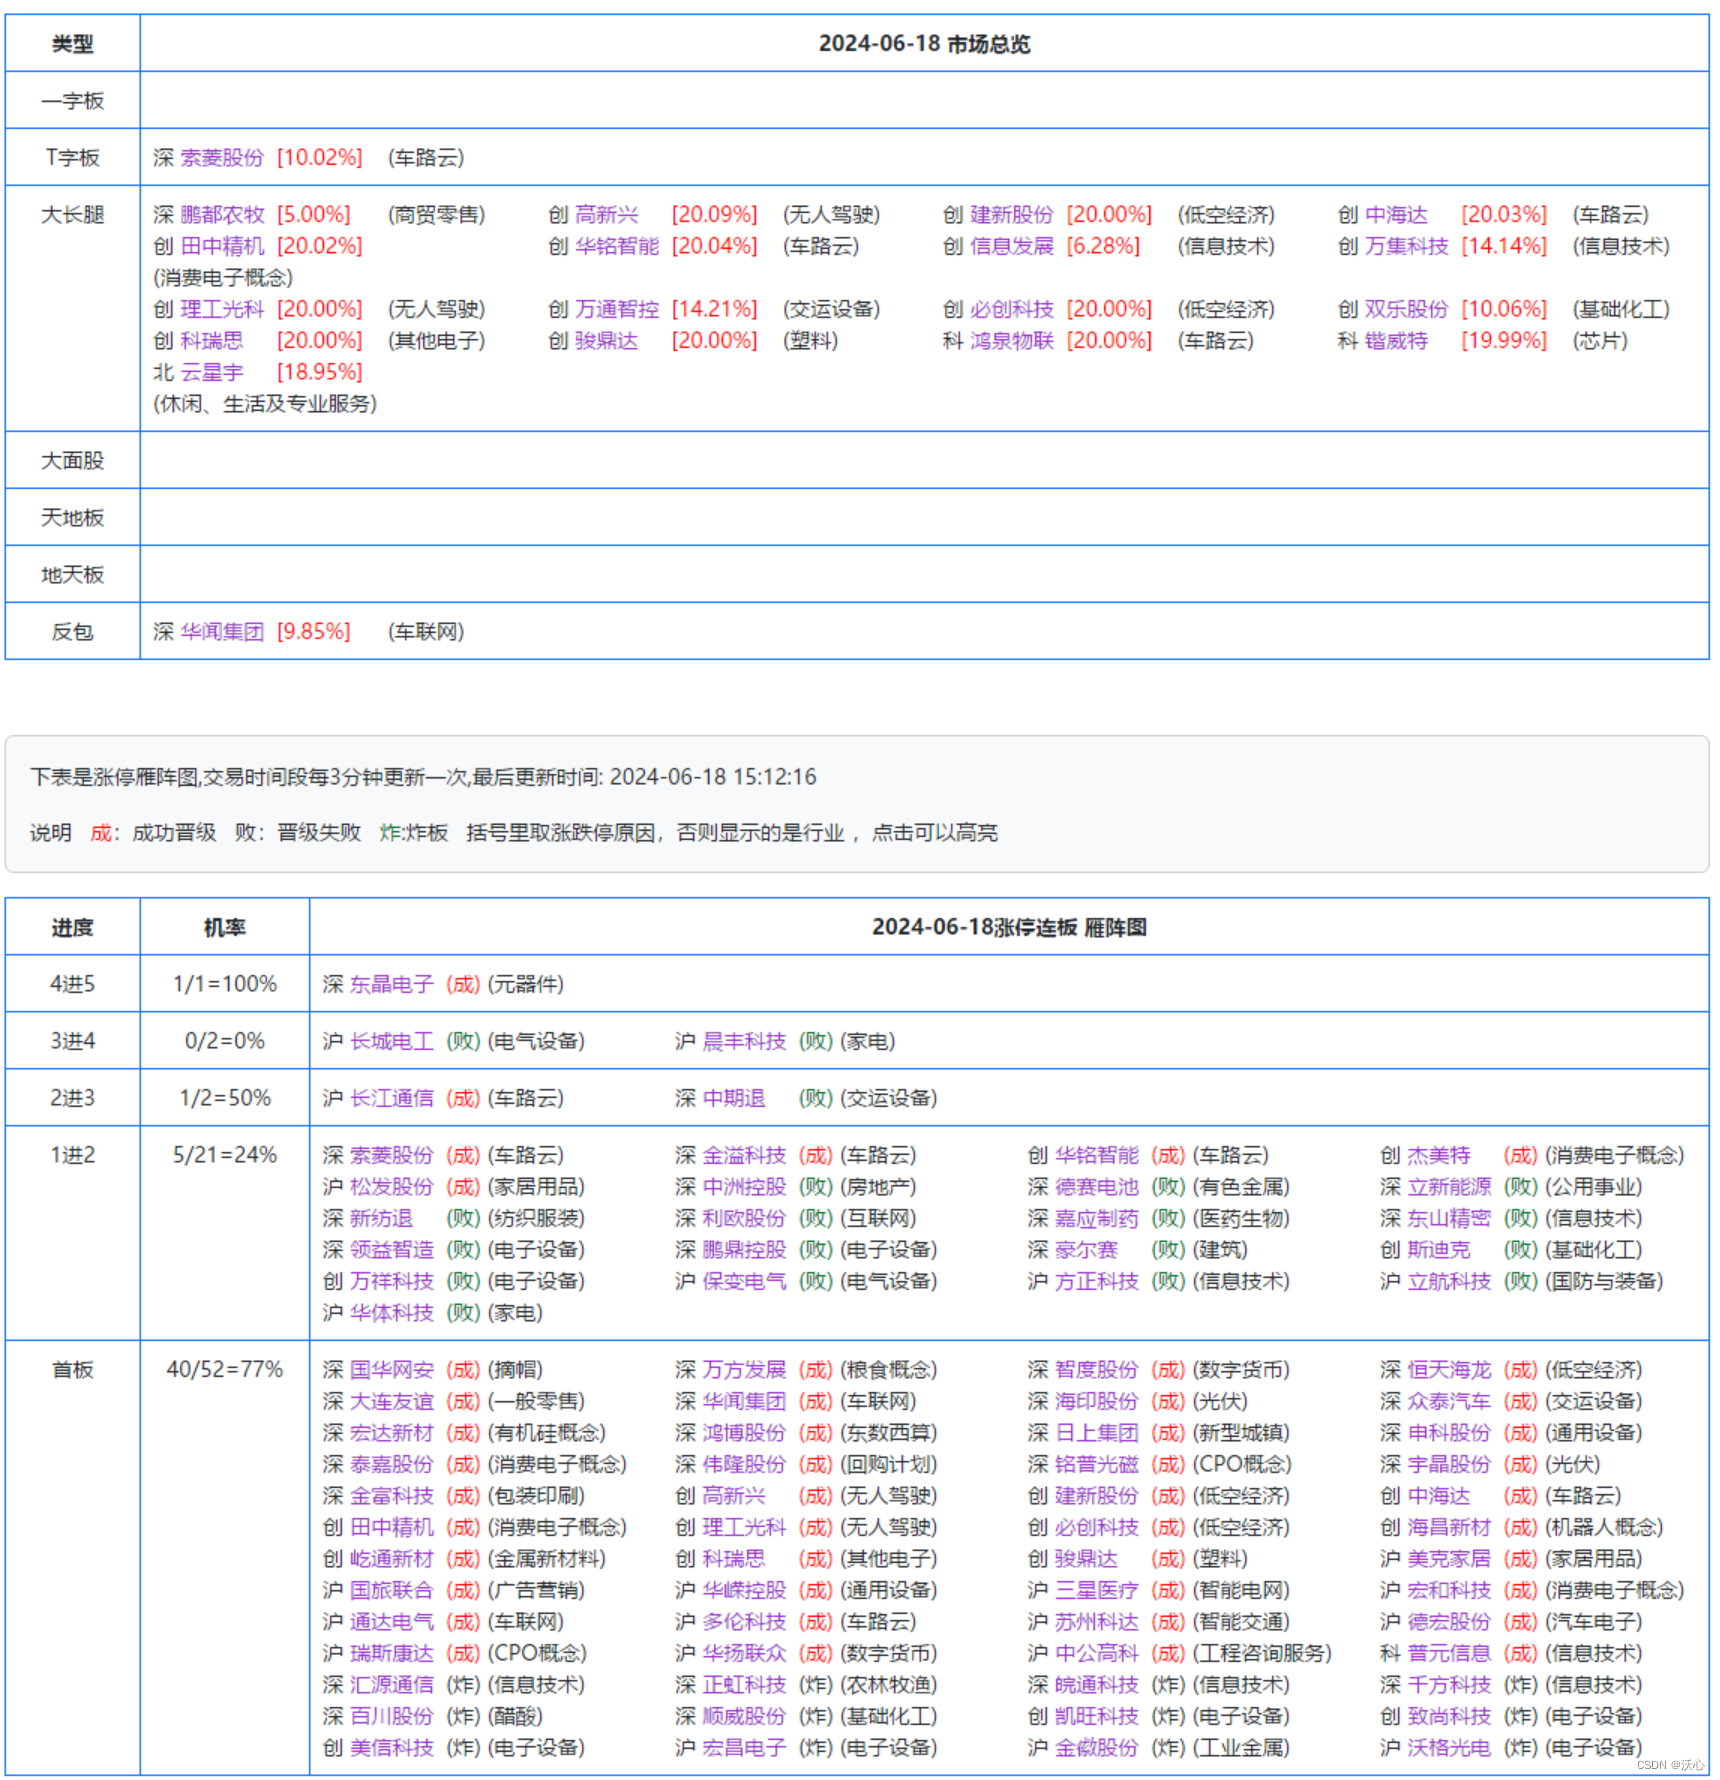Image resolution: width=1720 pixels, height=1780 pixels.
Task: Open 华铭智能 link in 大长腿 row
Action: (x=617, y=246)
